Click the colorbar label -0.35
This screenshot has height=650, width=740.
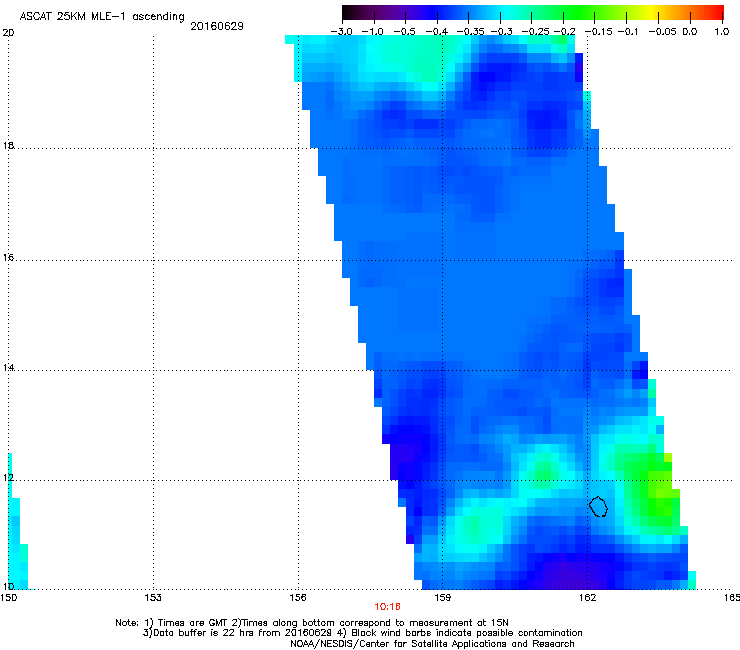tap(470, 32)
